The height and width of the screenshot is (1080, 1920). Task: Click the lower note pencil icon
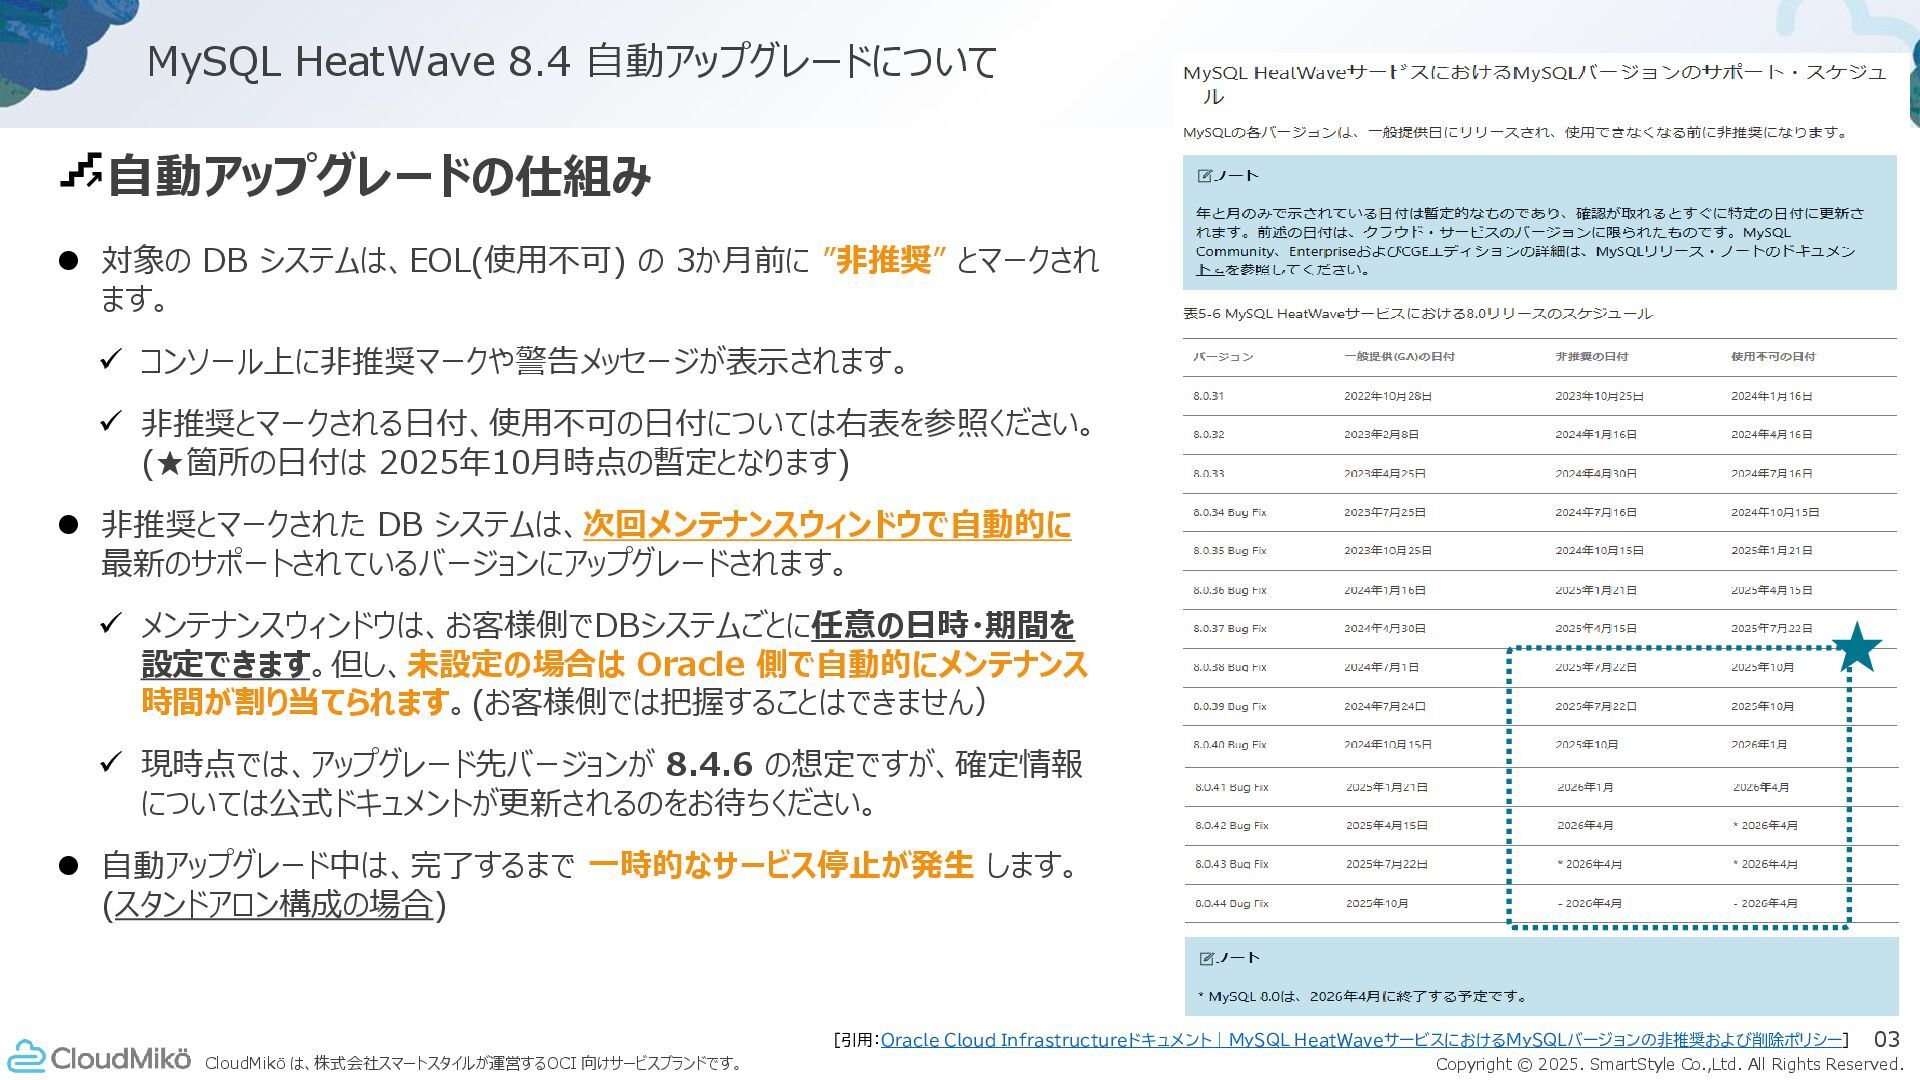tap(1206, 958)
